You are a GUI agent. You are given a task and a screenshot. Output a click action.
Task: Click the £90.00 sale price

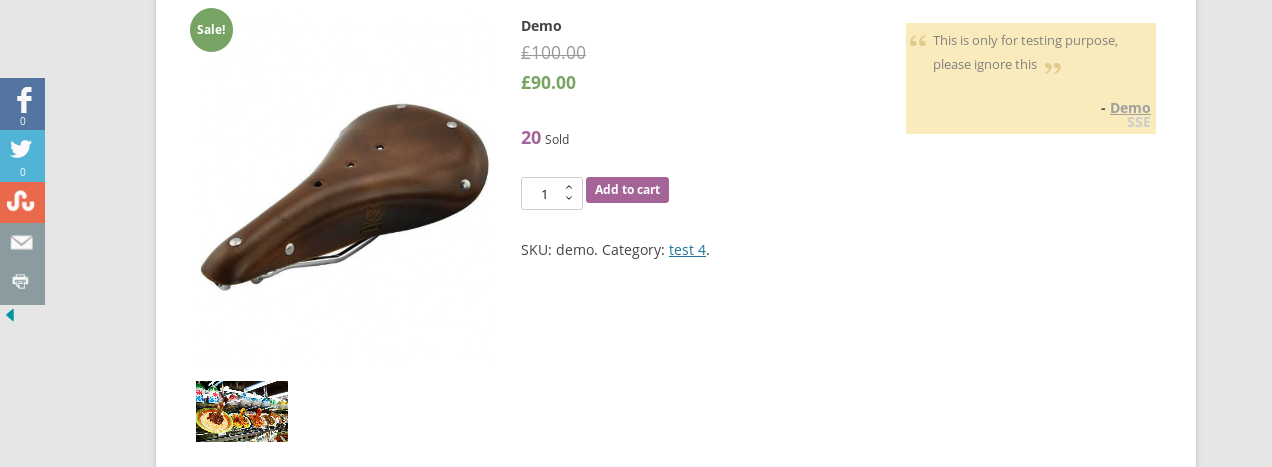click(548, 83)
